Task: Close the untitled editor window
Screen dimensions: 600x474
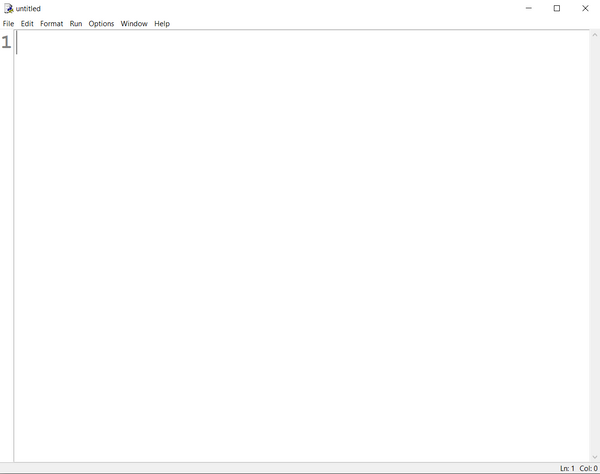Action: tap(585, 8)
